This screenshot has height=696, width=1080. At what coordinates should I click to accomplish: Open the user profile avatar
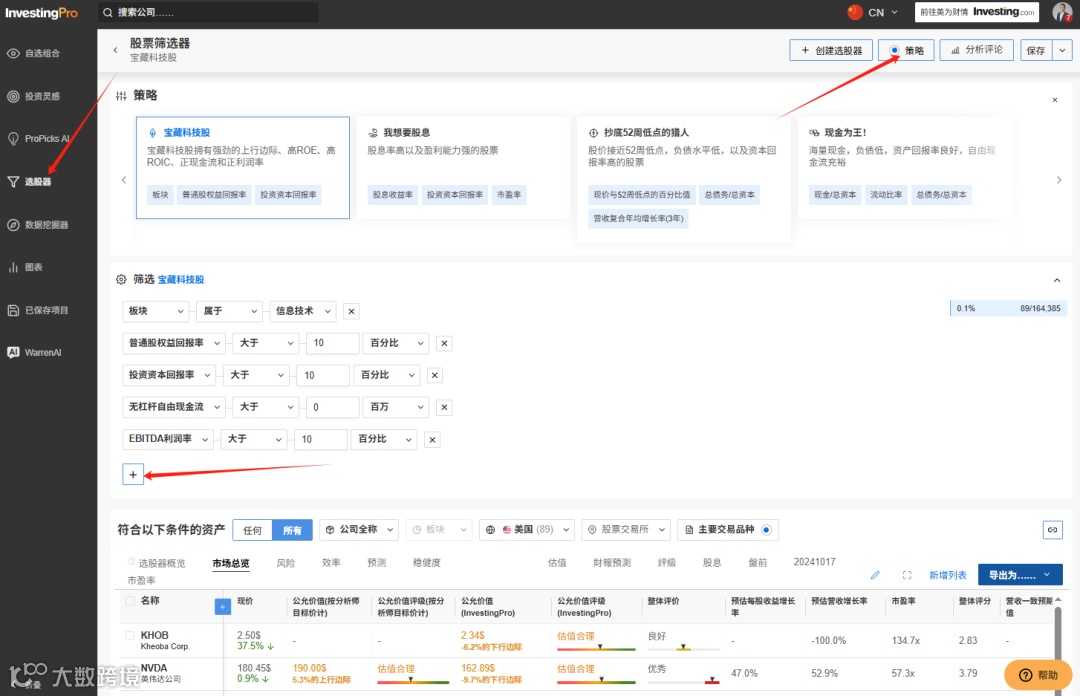(x=1063, y=12)
